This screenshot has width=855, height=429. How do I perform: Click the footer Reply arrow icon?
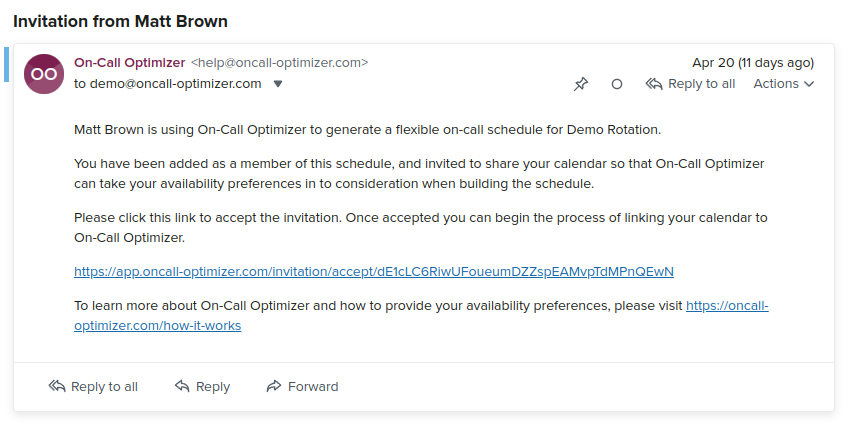pyautogui.click(x=182, y=386)
